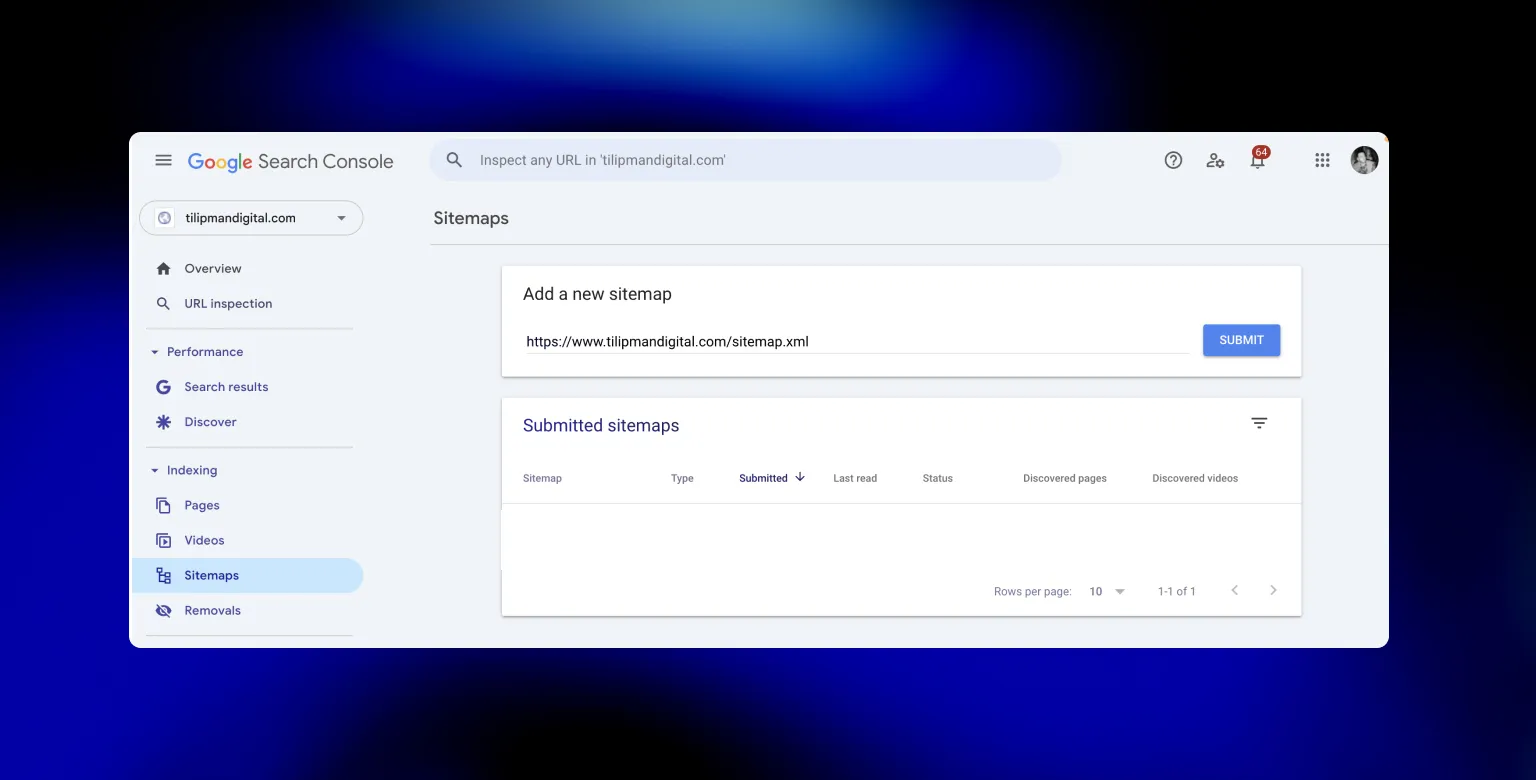Click the Google Search Console logo

click(290, 161)
